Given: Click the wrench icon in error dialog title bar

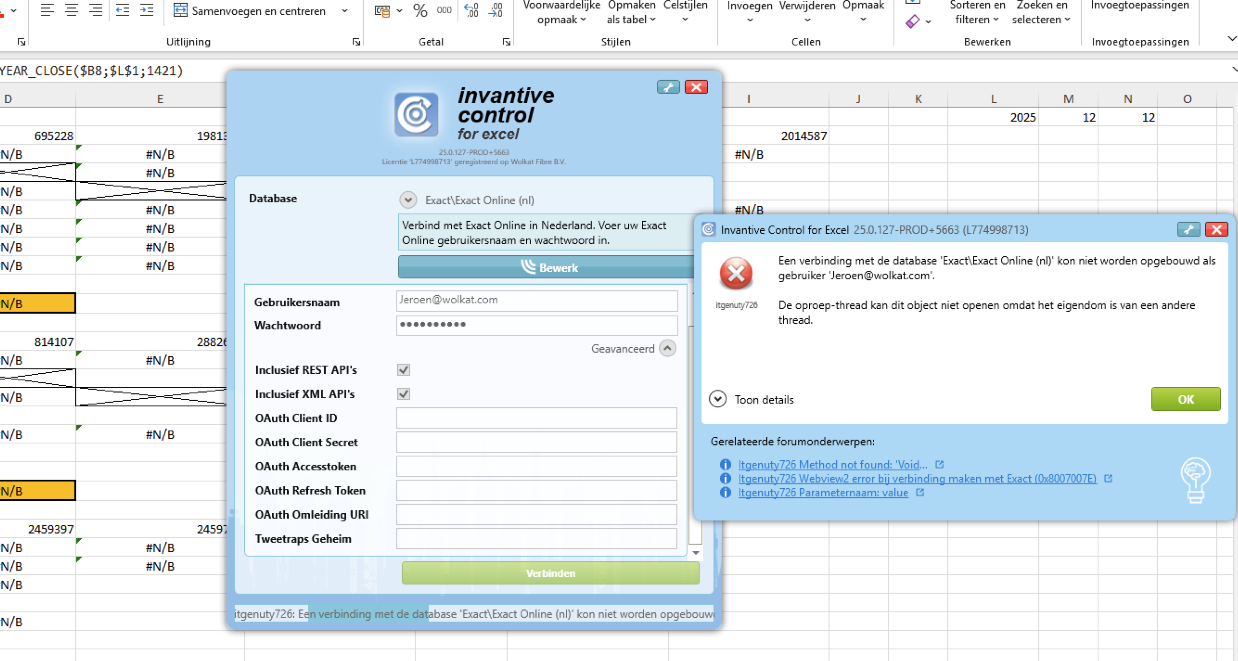Looking at the screenshot, I should [1188, 229].
